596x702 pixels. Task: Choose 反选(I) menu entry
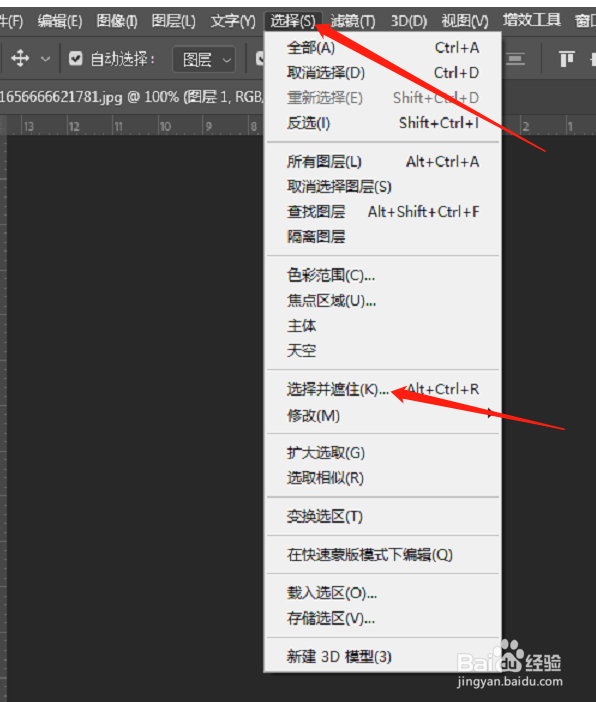383,123
